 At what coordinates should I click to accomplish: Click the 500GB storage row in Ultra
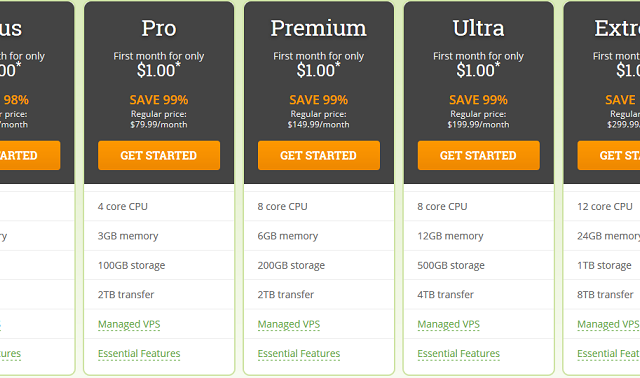478,265
